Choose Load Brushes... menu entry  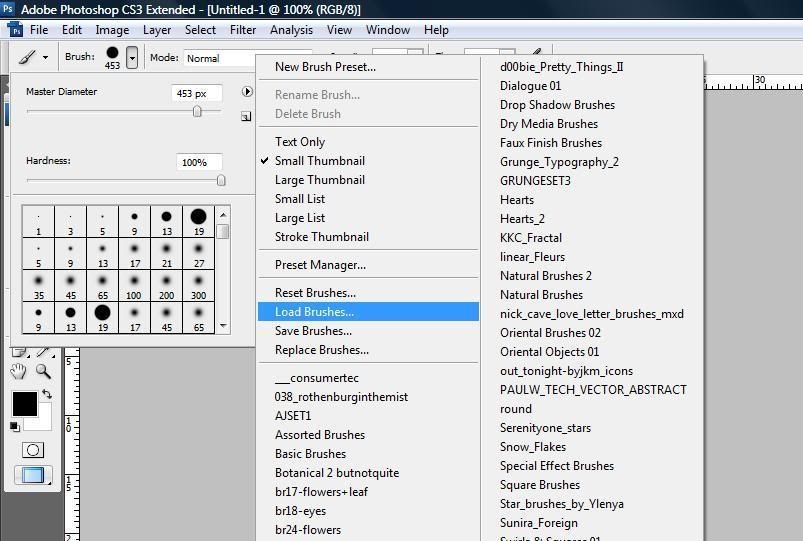(368, 312)
